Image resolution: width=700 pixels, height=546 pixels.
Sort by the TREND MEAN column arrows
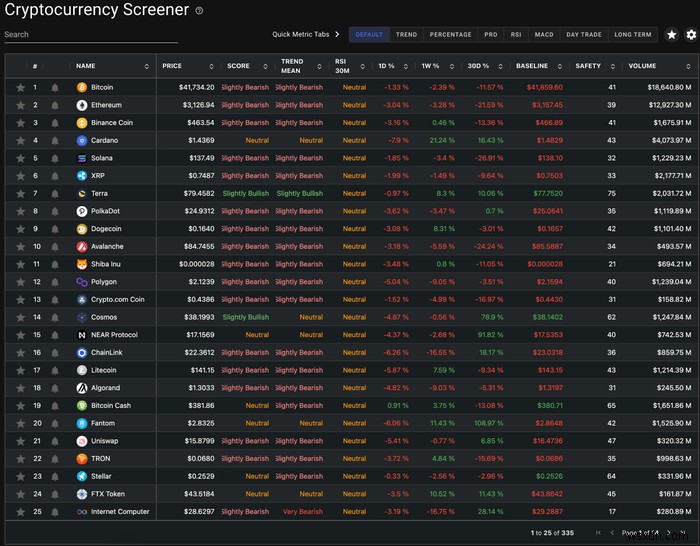319,66
